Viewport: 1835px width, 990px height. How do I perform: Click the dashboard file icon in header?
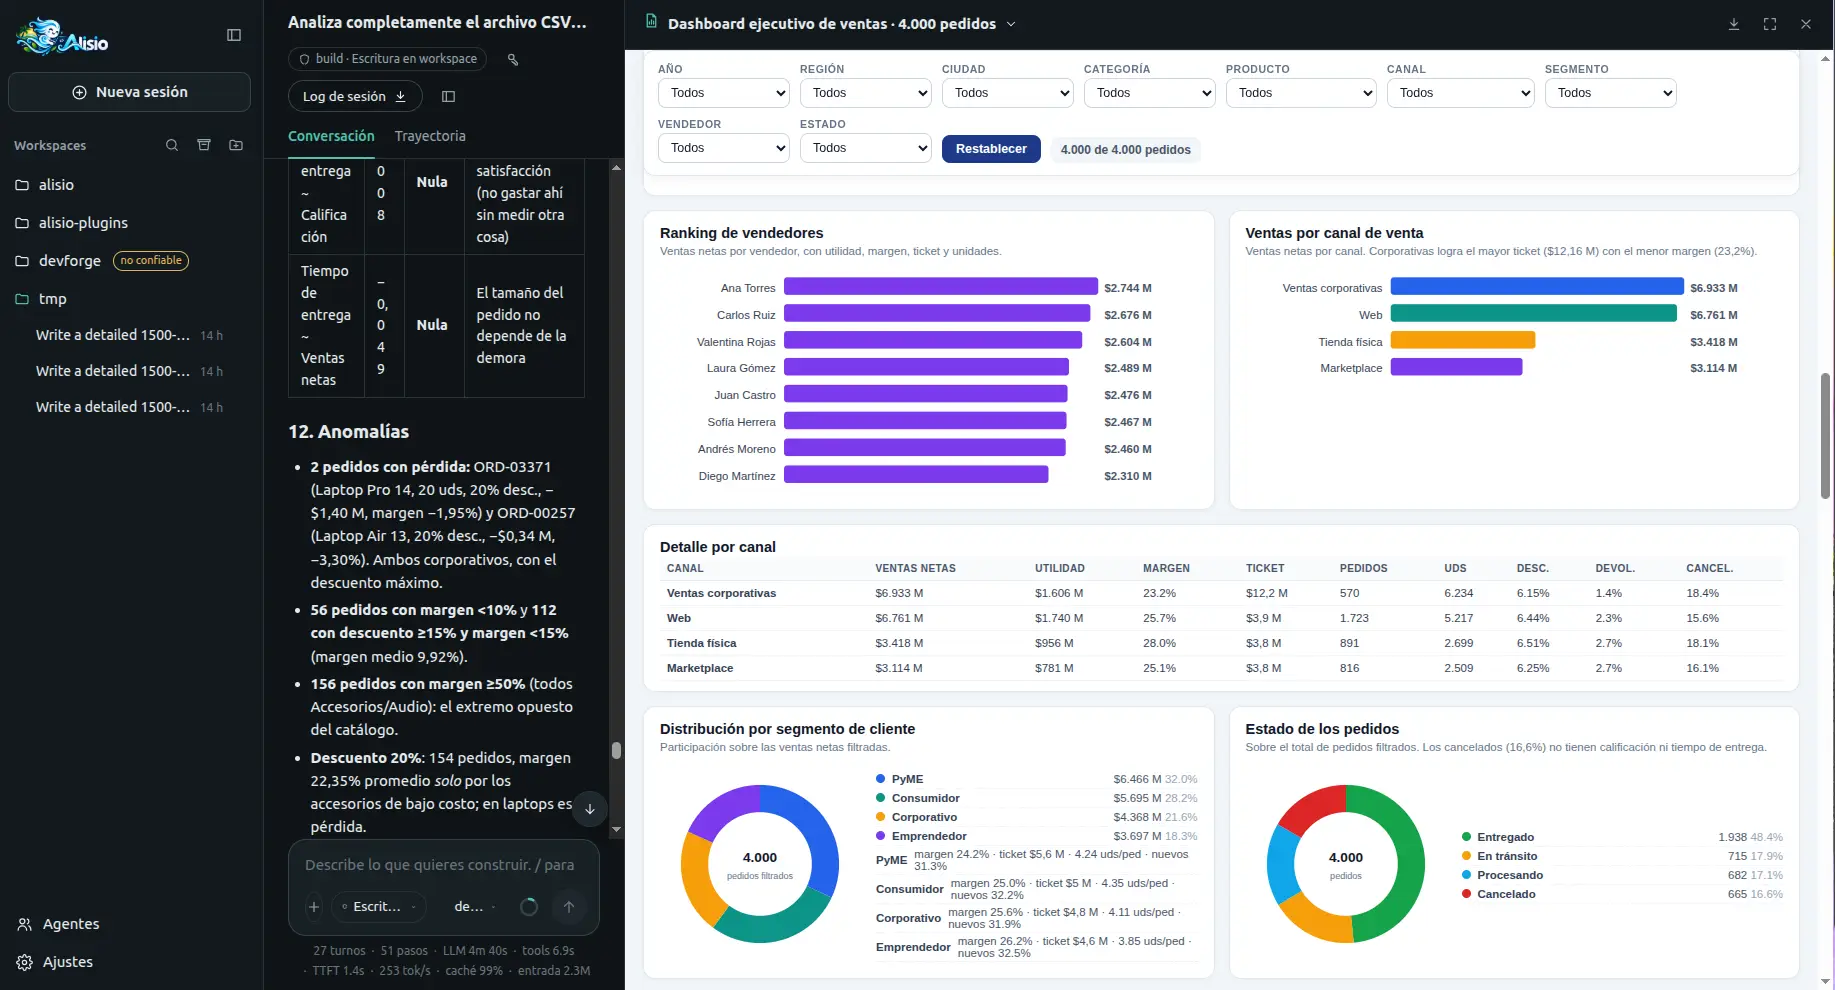[651, 21]
